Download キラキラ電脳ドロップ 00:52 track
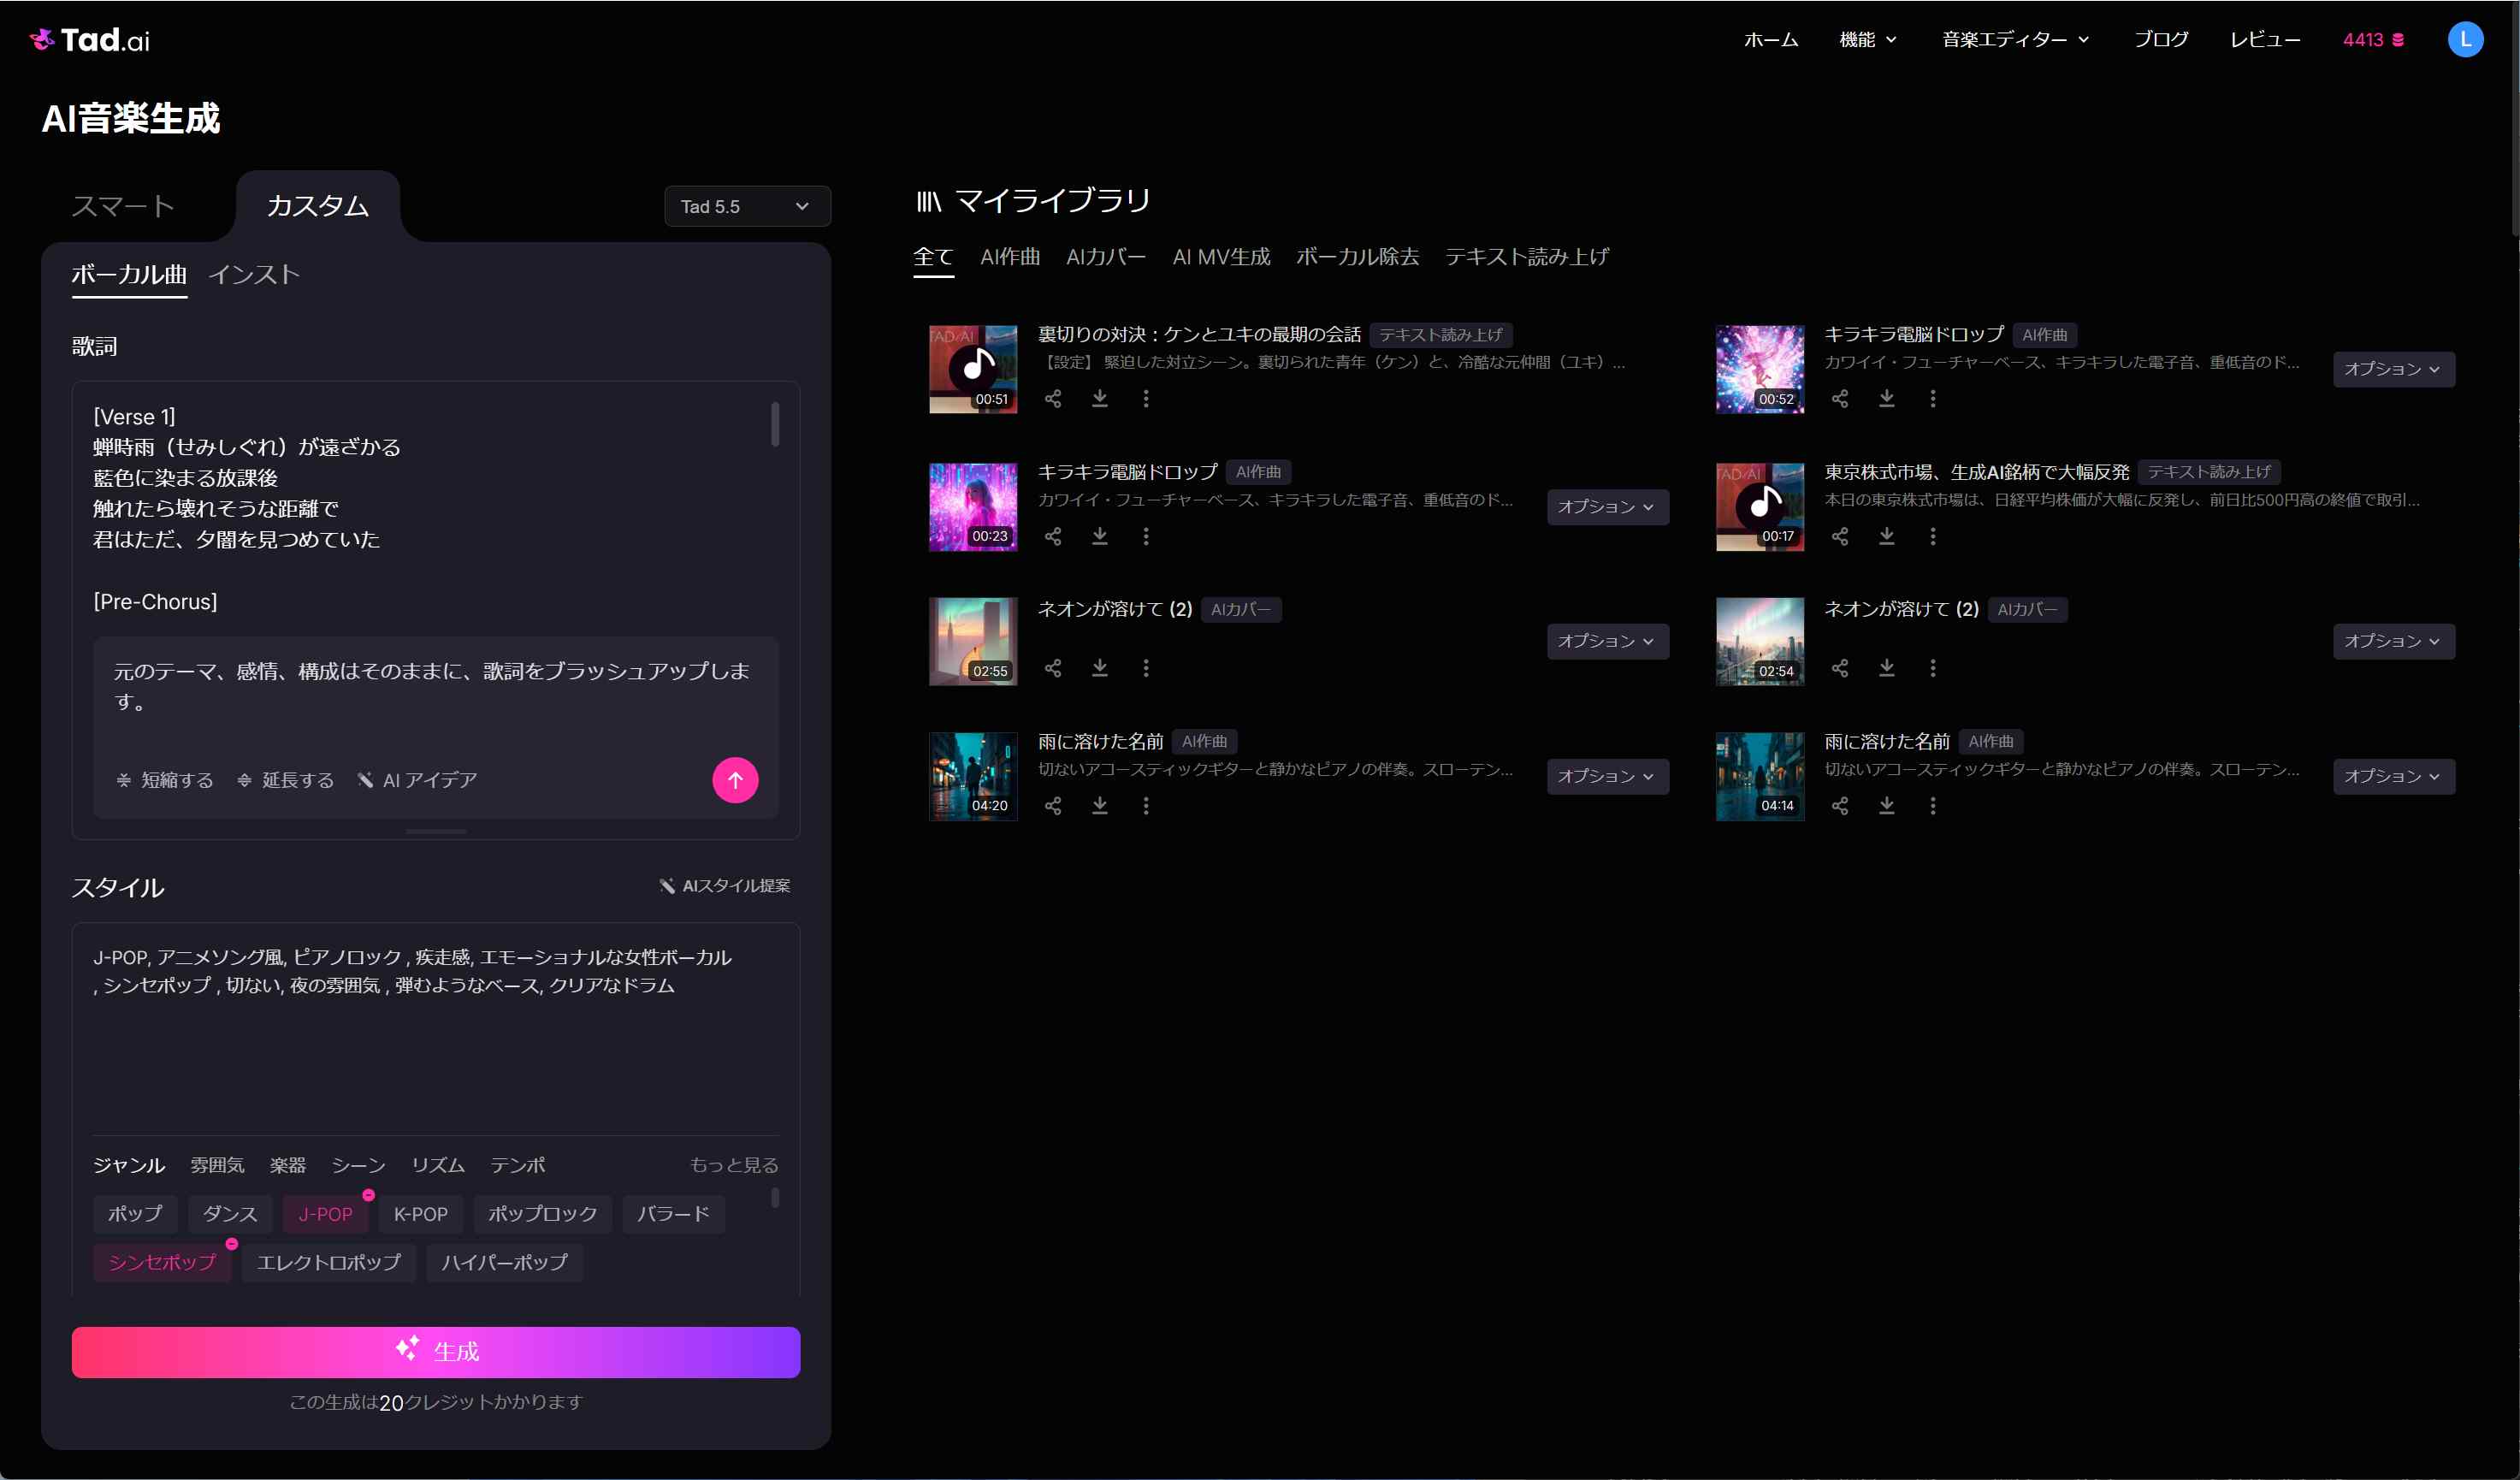Screen dimensions: 2520x1480 point(1886,399)
